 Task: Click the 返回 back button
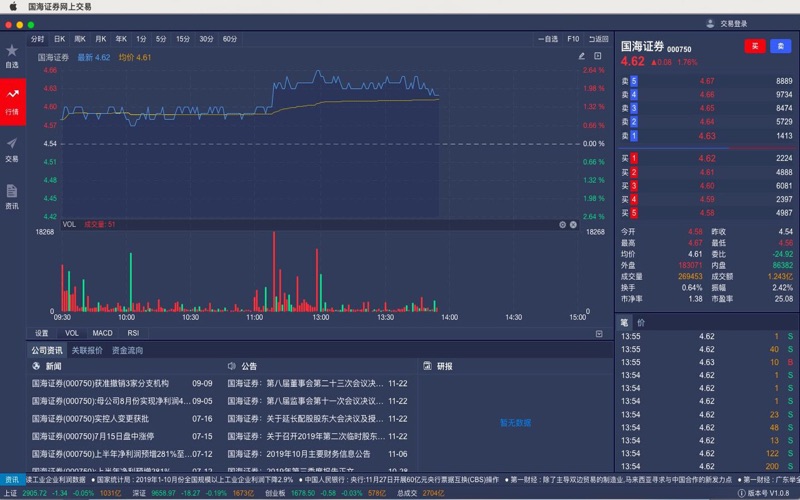pyautogui.click(x=598, y=39)
